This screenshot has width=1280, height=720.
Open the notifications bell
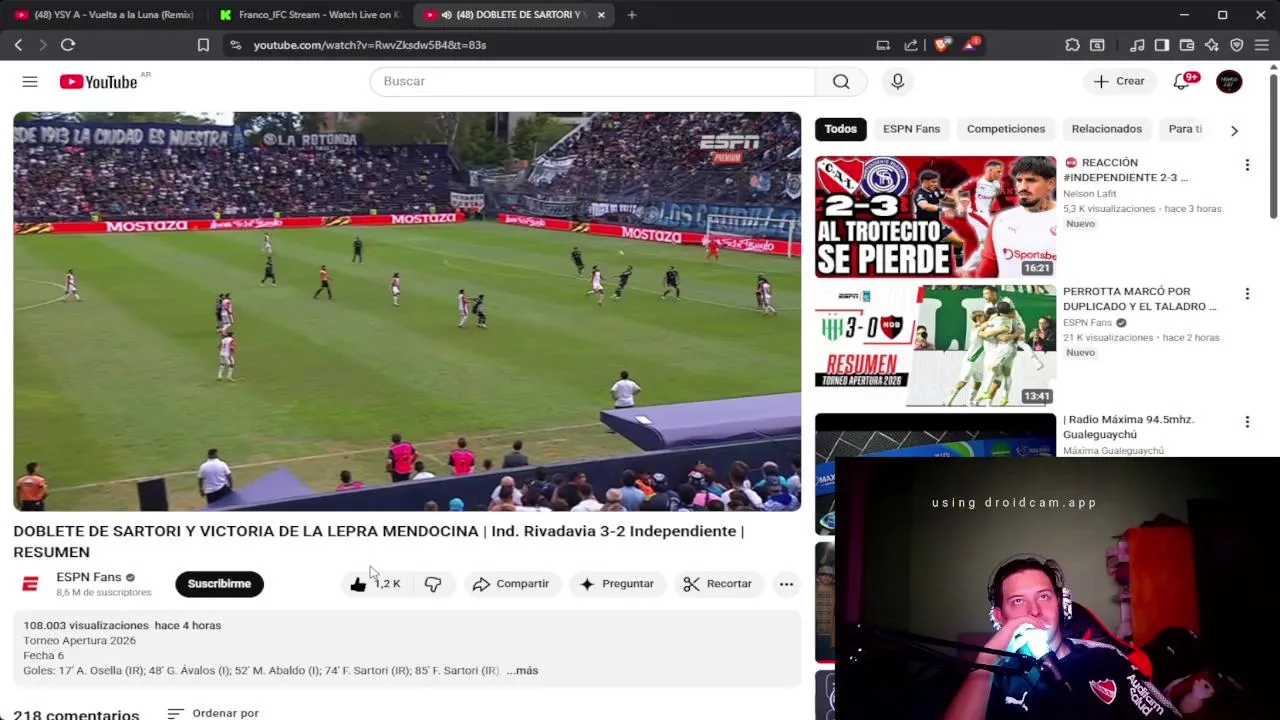(x=1182, y=81)
